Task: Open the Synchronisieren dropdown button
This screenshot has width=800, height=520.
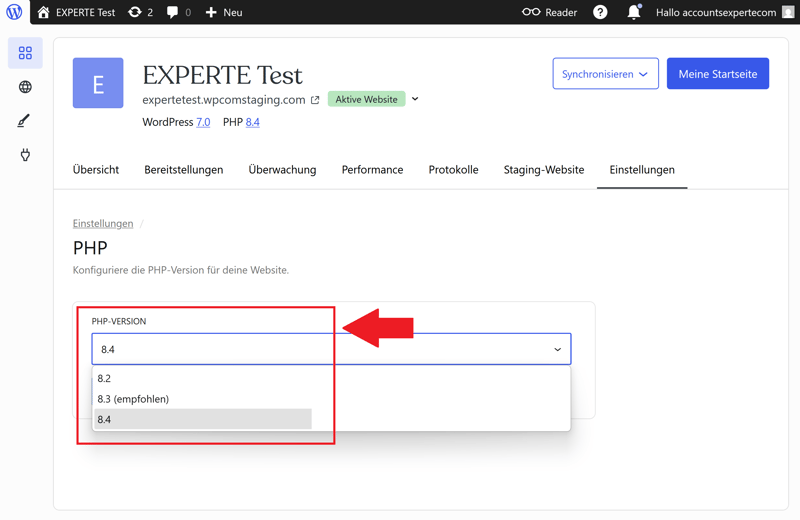Action: click(605, 73)
